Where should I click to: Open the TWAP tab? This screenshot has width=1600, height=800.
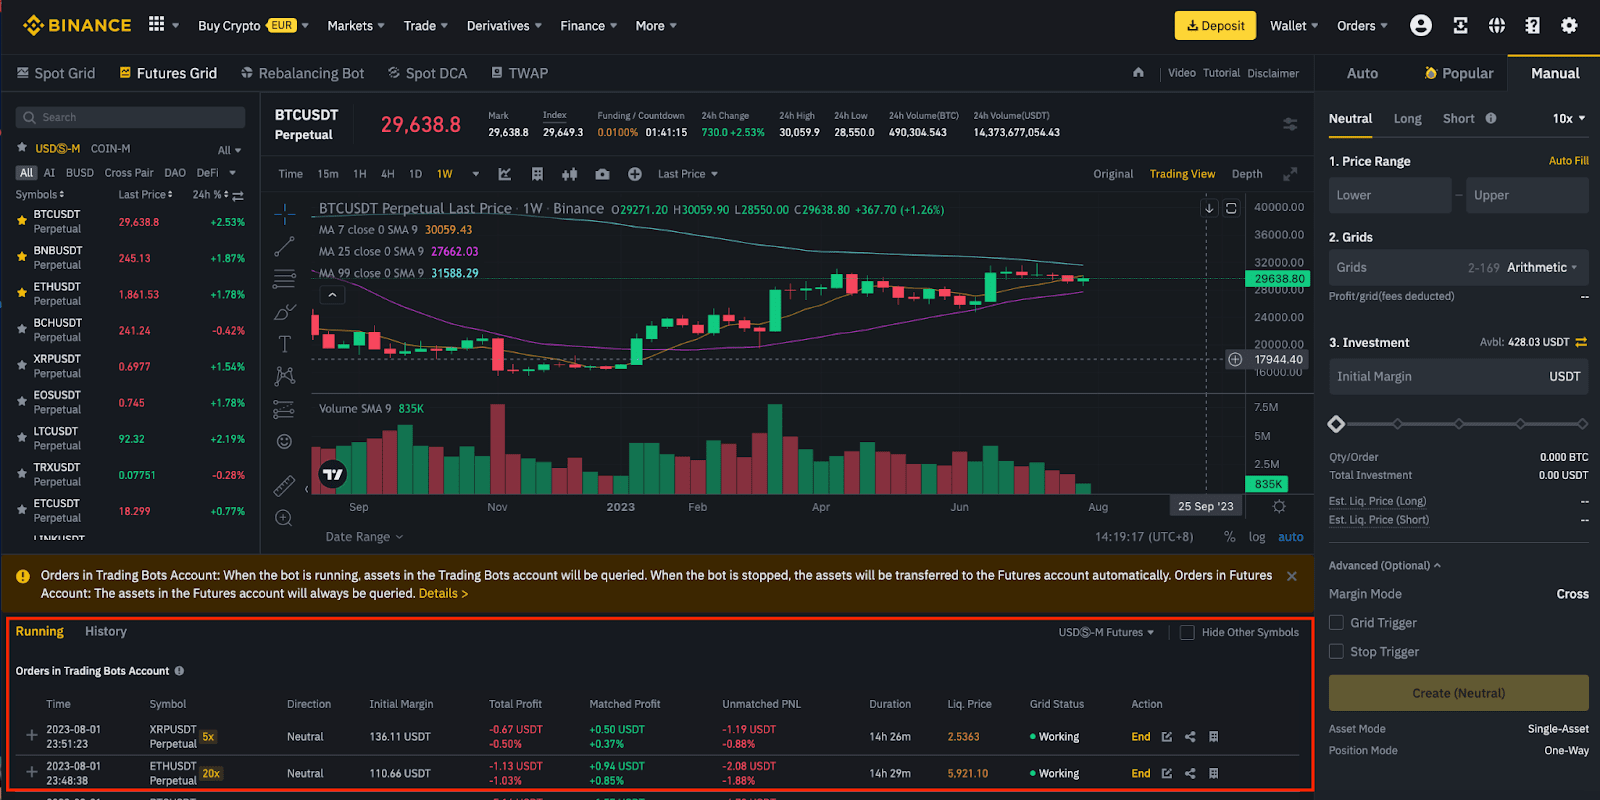point(519,73)
